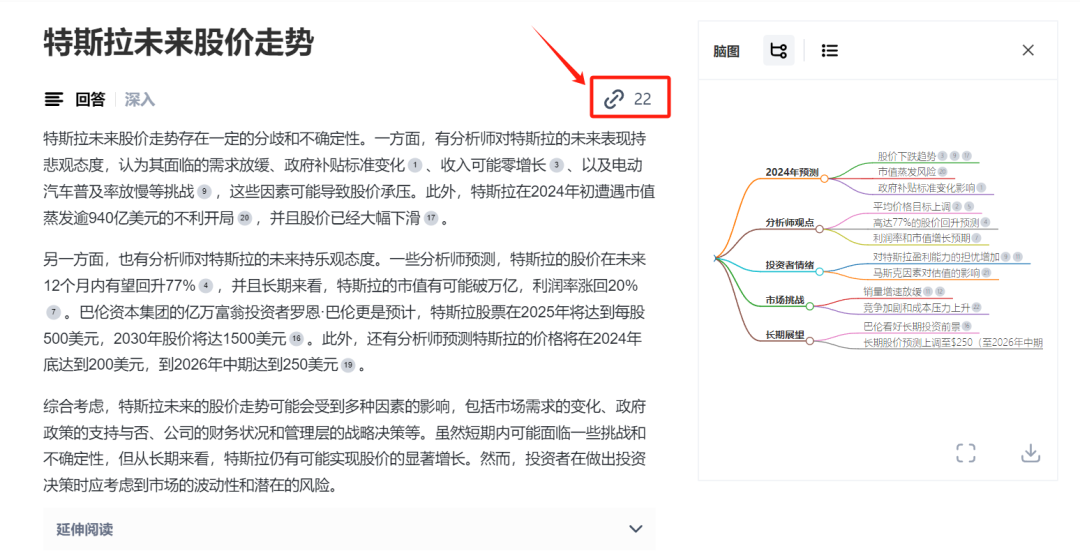
Task: Collapse the 长期展望 node circle
Action: coord(809,341)
